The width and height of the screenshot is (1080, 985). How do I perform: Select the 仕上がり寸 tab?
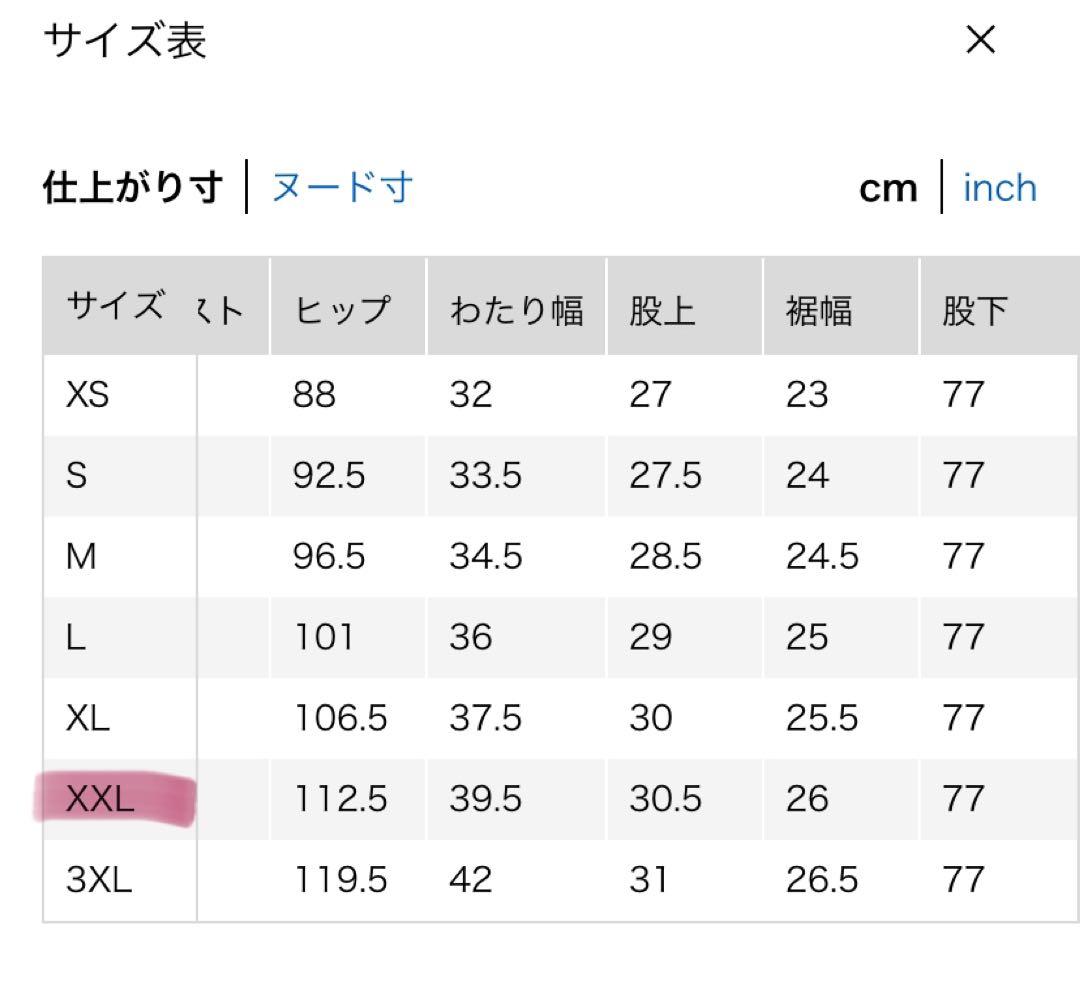(133, 187)
